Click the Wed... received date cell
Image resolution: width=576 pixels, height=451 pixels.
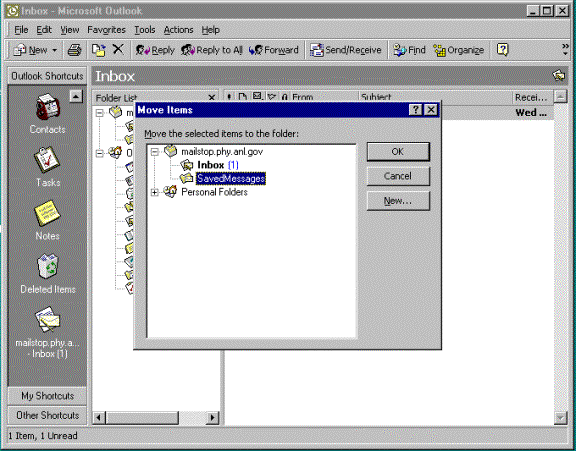click(x=531, y=112)
